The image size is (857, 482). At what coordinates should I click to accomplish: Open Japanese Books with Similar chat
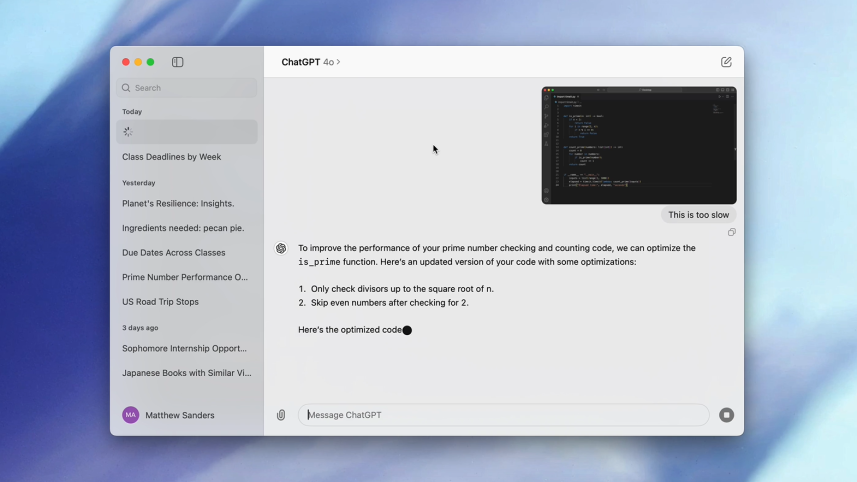tap(186, 373)
